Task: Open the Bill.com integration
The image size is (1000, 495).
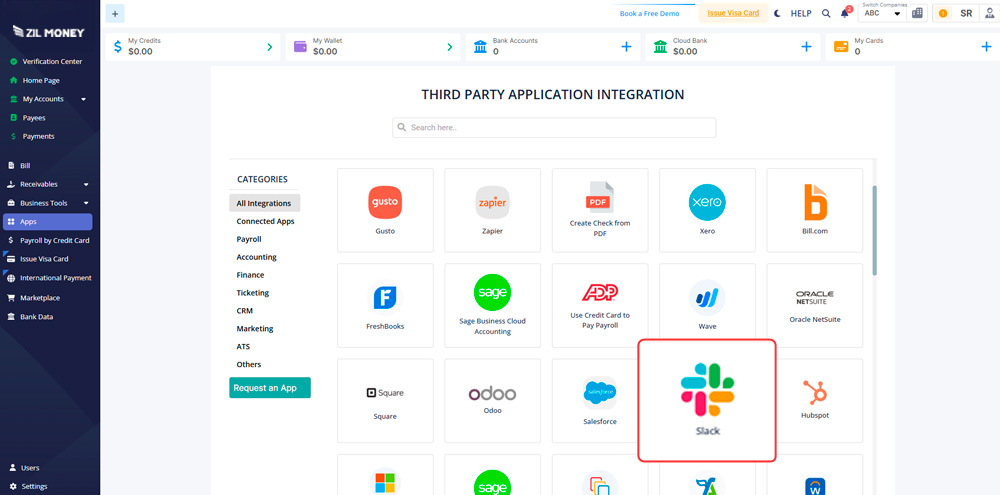Action: 814,210
